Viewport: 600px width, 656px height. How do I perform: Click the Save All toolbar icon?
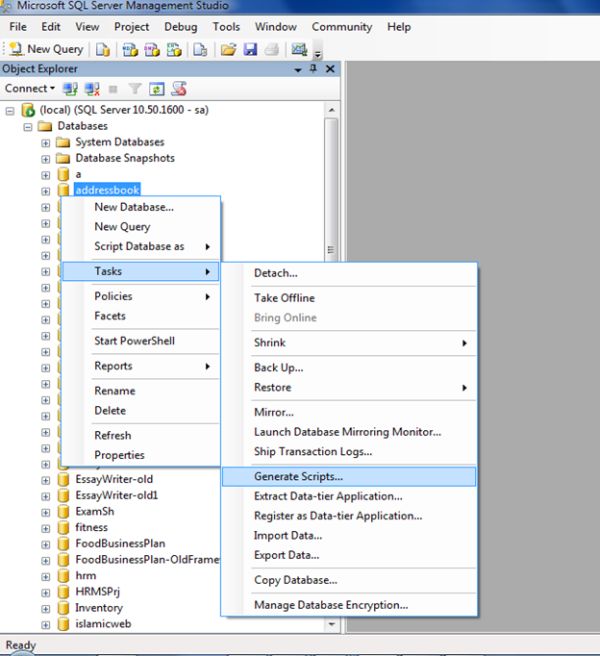tap(272, 49)
